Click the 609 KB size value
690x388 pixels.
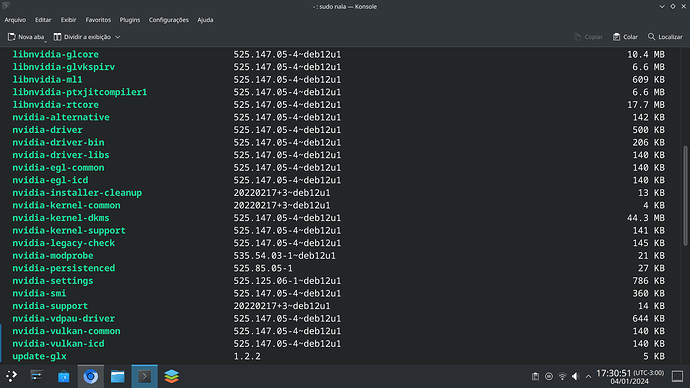tap(648, 80)
